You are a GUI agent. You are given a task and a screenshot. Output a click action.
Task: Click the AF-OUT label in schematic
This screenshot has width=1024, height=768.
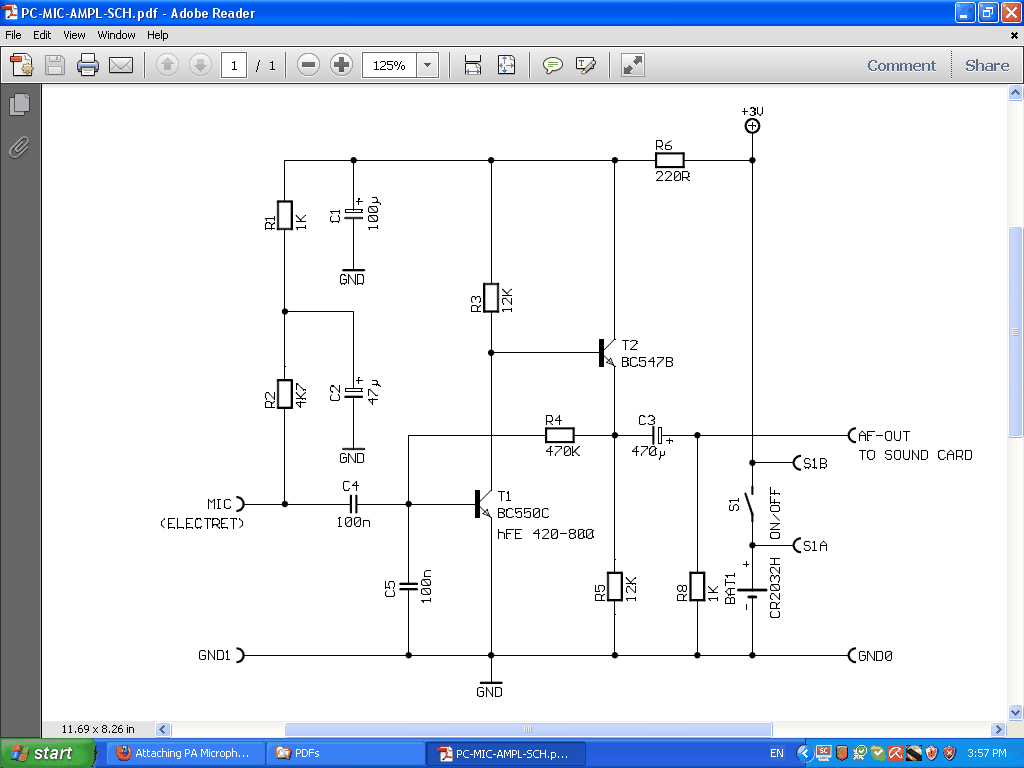point(884,436)
